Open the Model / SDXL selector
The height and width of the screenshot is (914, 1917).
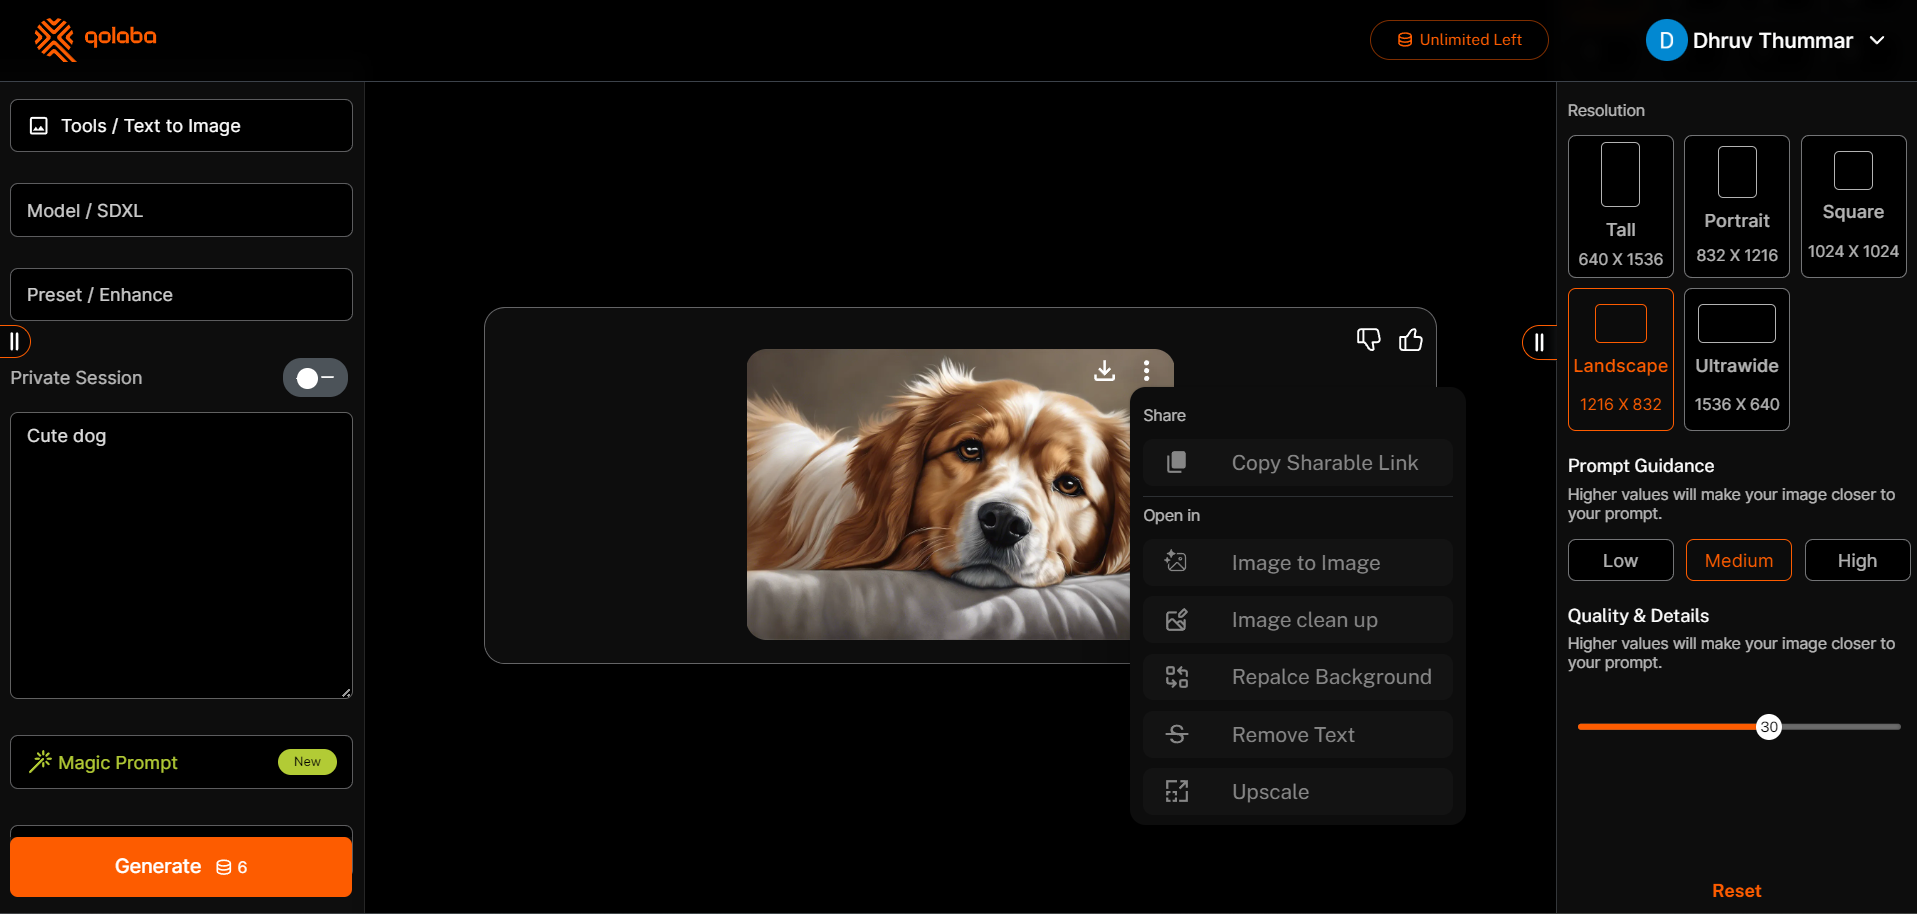[x=181, y=211]
